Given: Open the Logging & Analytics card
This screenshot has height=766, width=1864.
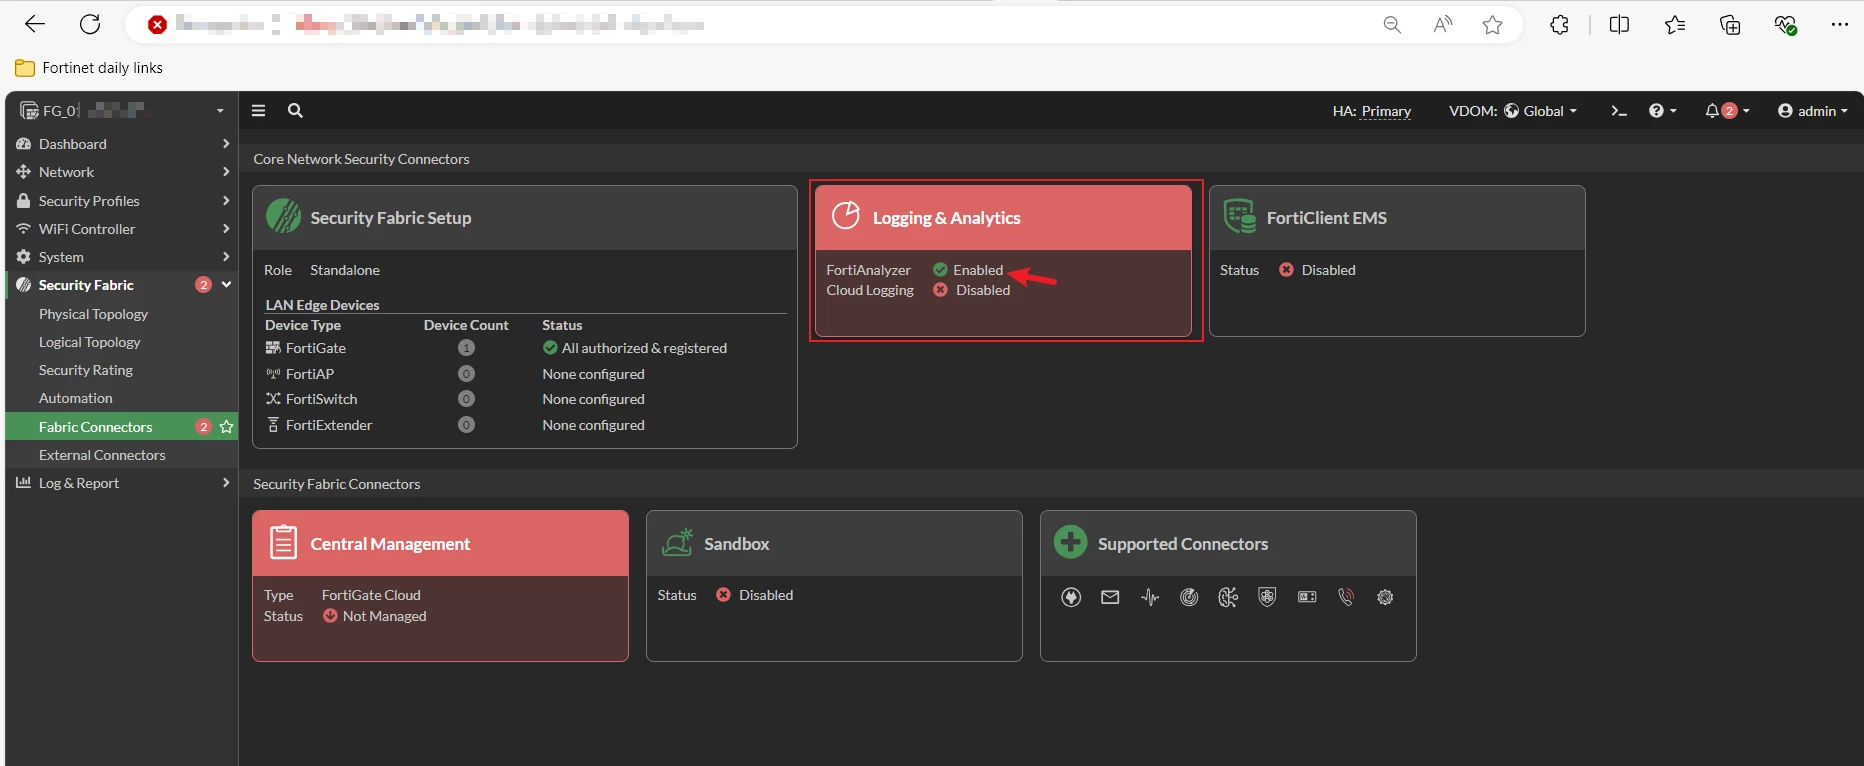Looking at the screenshot, I should [x=1004, y=261].
